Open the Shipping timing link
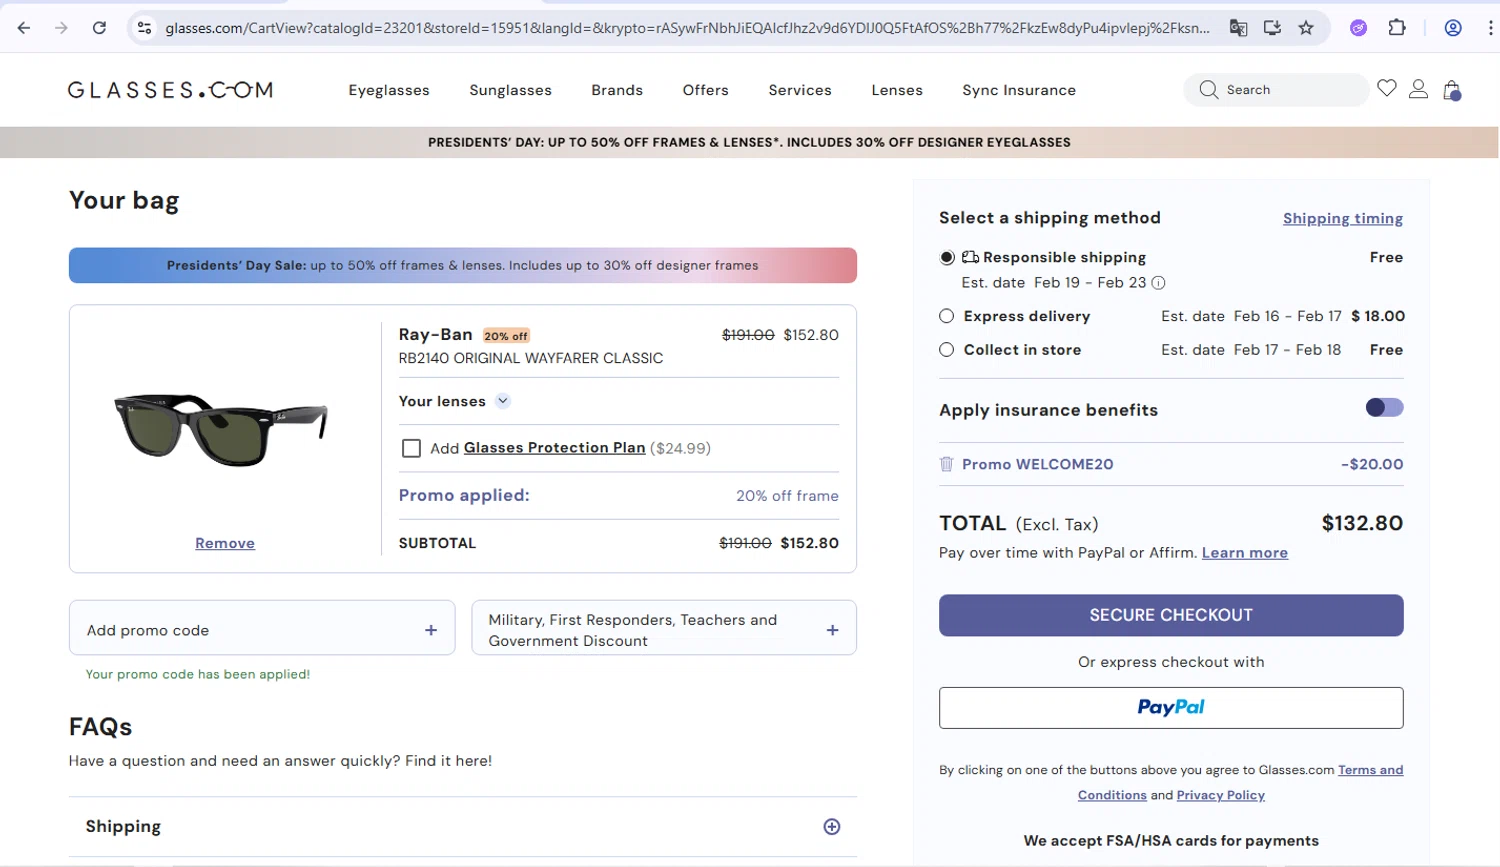Viewport: 1500px width, 867px height. click(1343, 218)
